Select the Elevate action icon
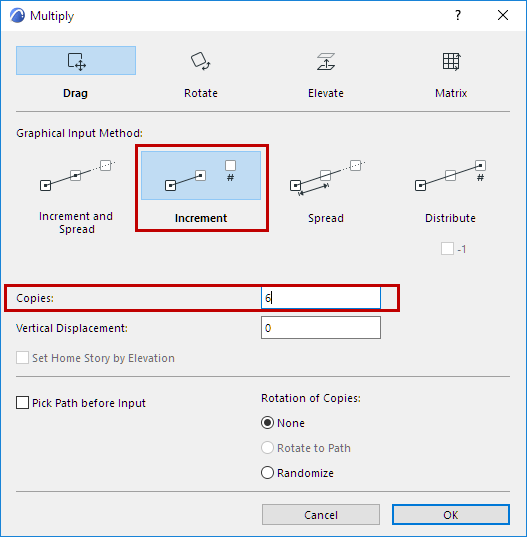 [326, 61]
